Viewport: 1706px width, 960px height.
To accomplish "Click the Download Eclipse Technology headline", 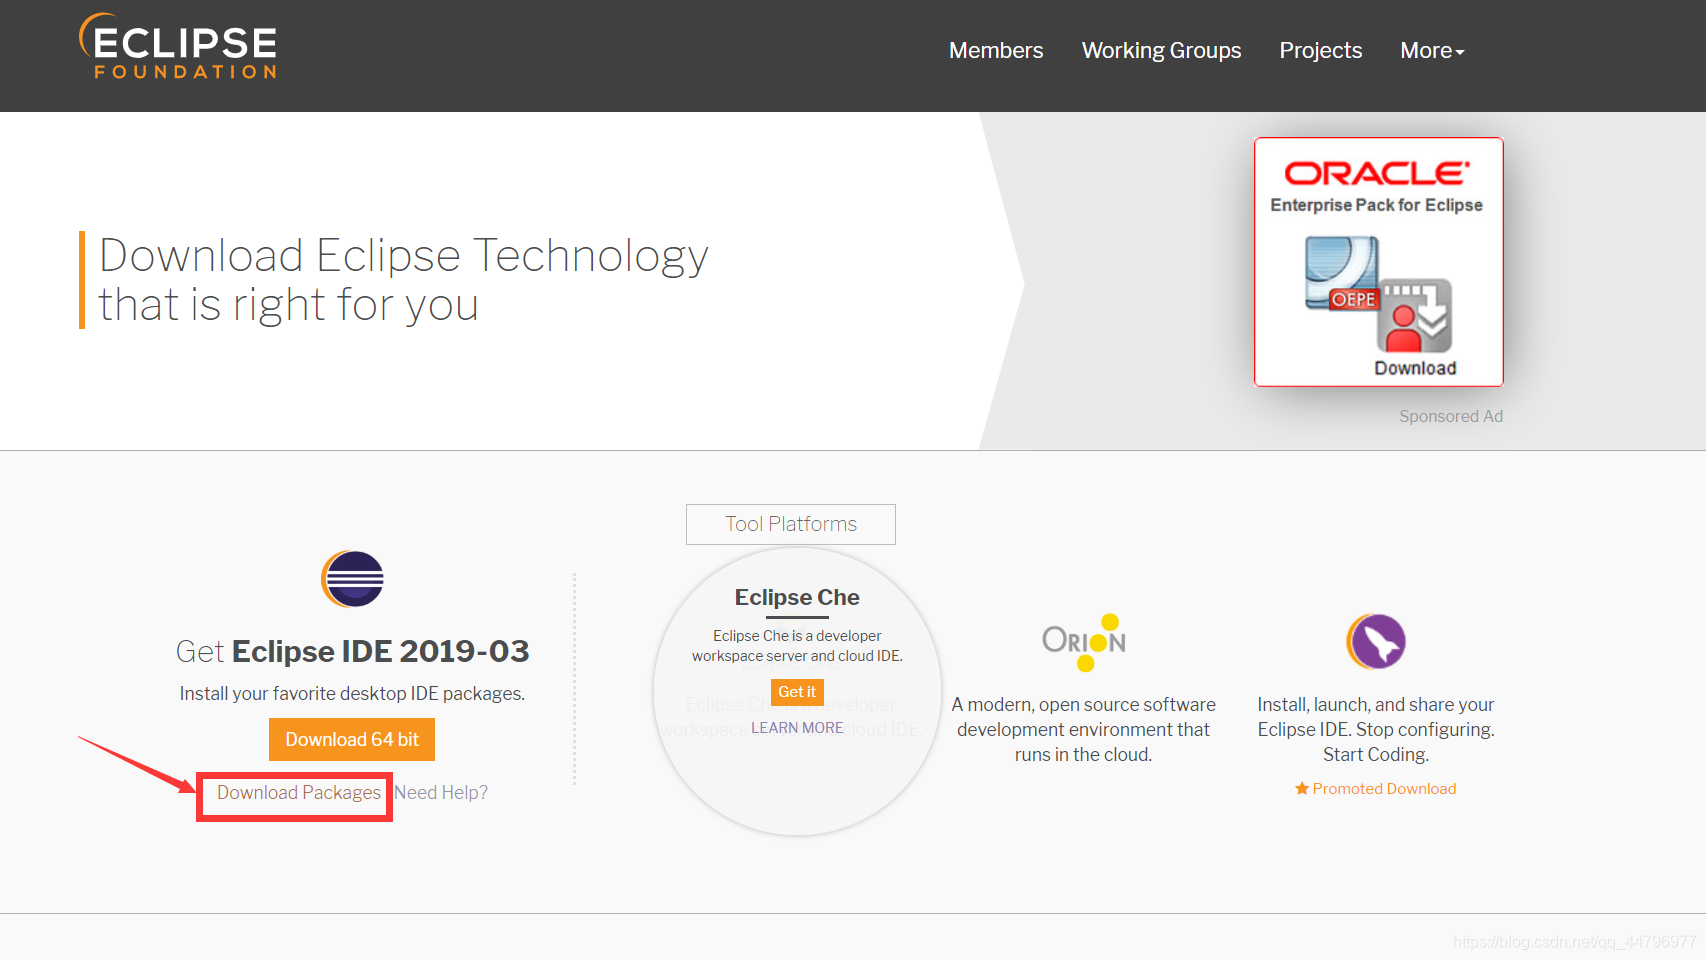I will pos(403,279).
